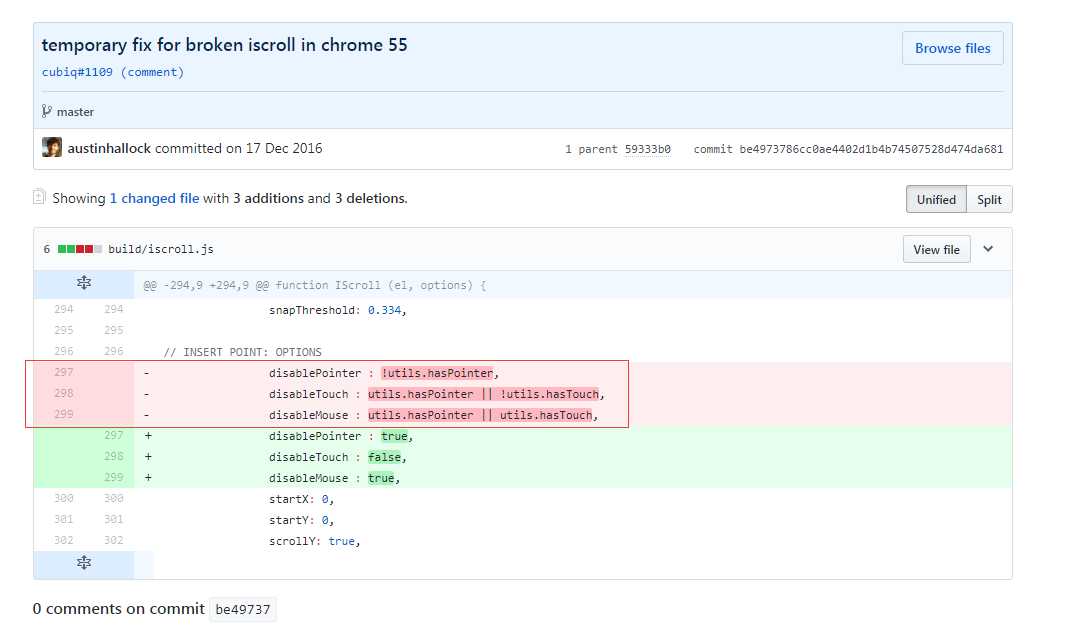Open the cubiq#1109 issue link
The width and height of the screenshot is (1076, 640).
point(77,72)
